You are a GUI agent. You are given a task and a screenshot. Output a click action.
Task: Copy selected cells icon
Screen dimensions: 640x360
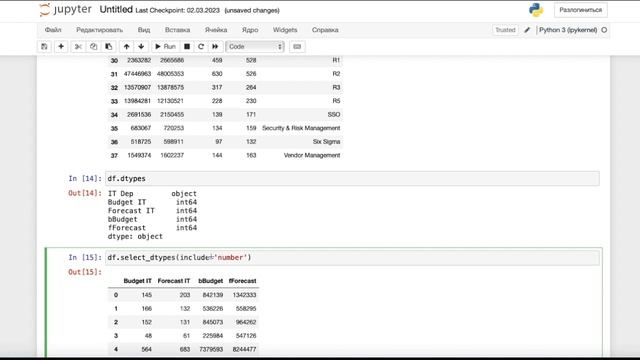[93, 47]
